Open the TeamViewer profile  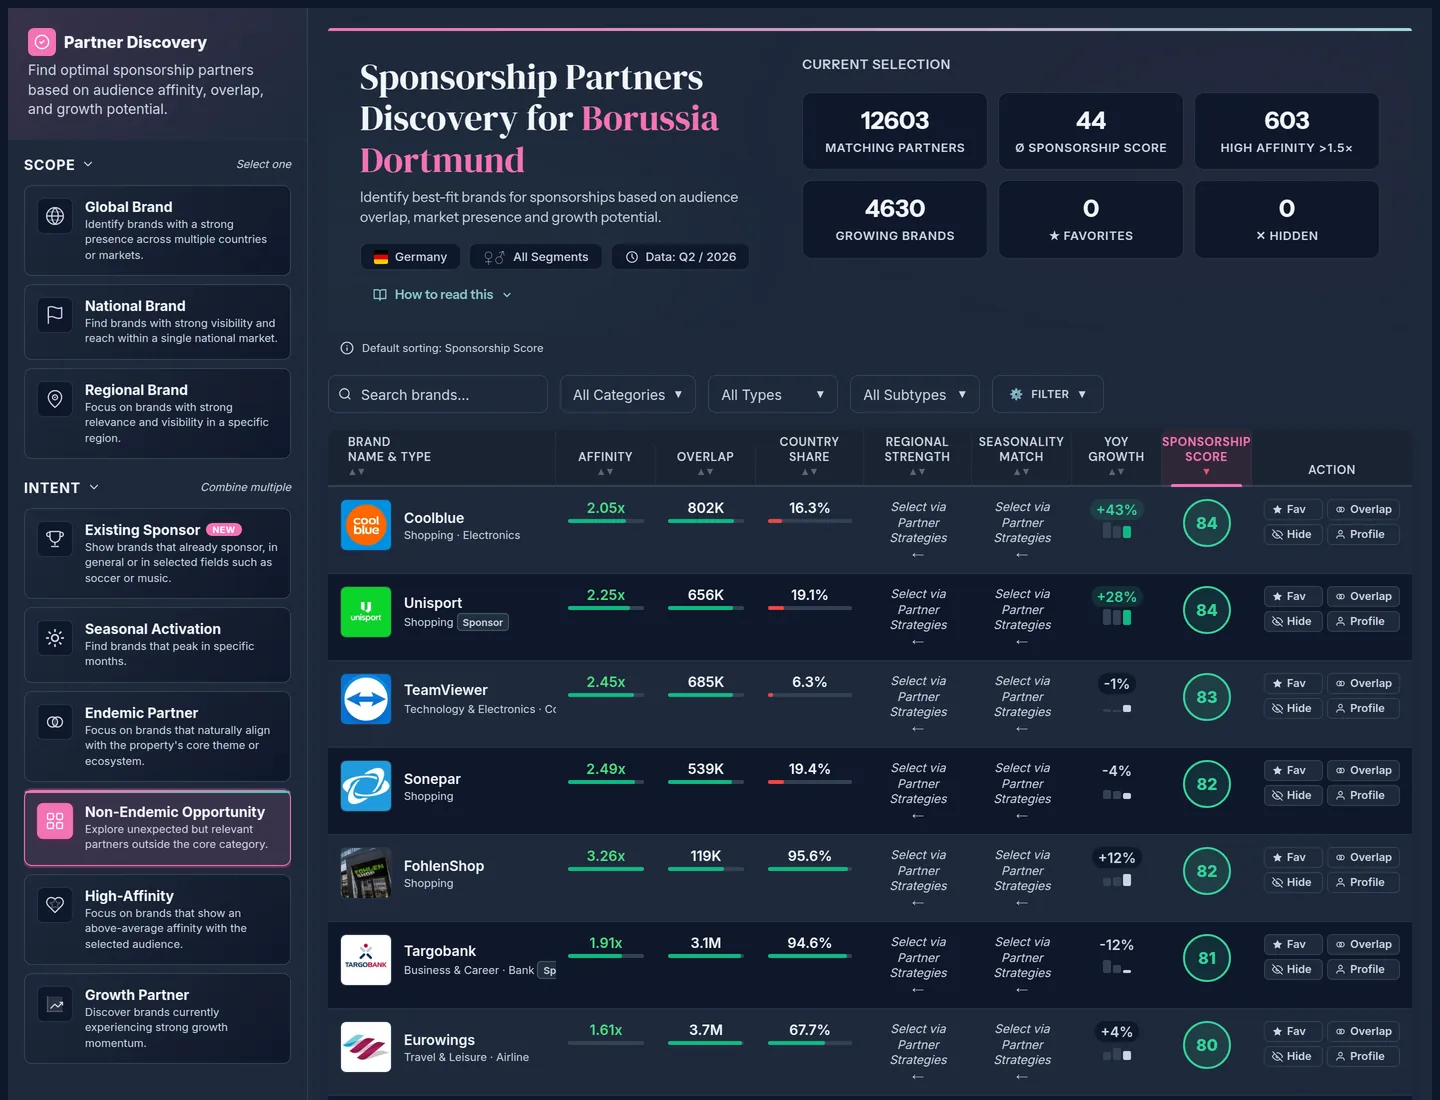pyautogui.click(x=1363, y=708)
